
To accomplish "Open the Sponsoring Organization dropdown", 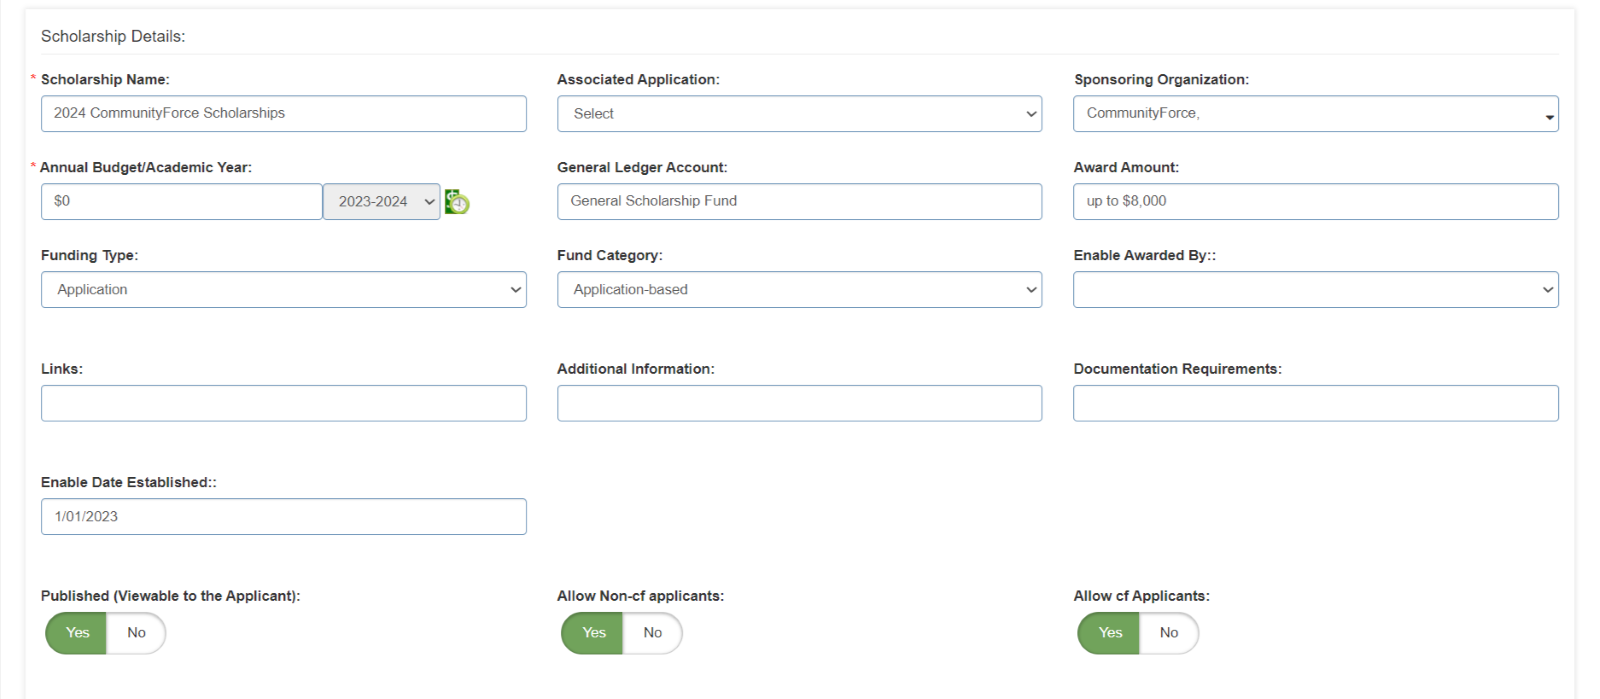I will [1315, 114].
